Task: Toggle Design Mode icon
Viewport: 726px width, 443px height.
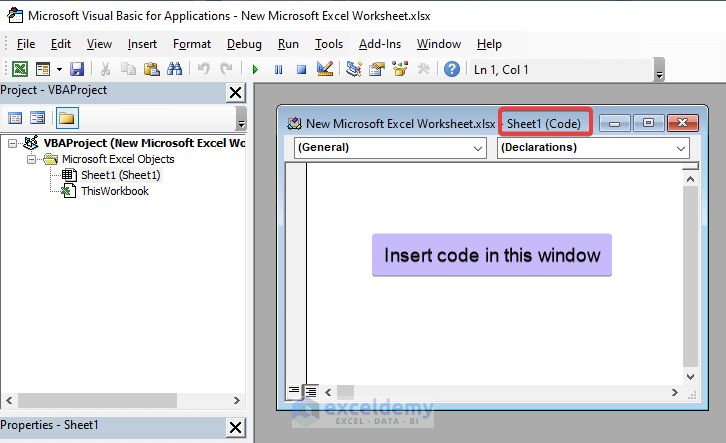Action: click(325, 69)
